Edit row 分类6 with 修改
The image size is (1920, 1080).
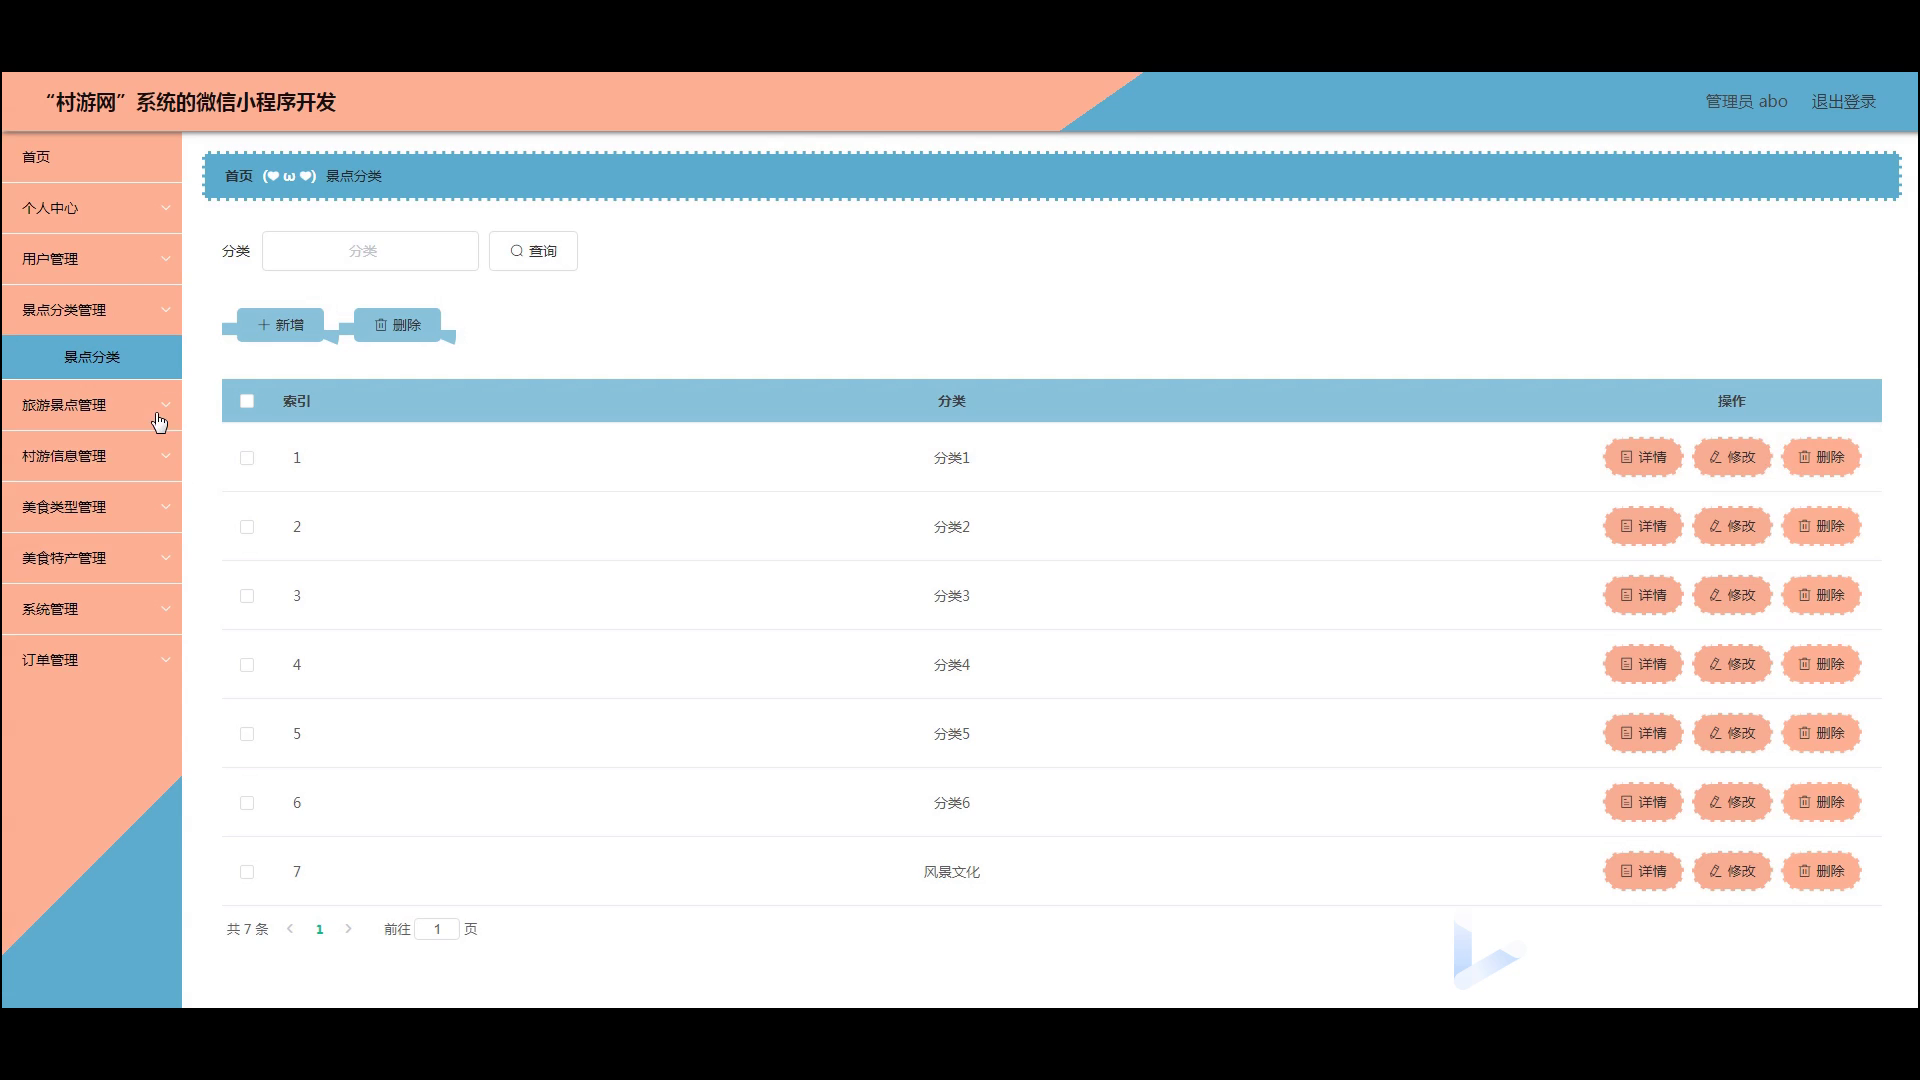point(1732,802)
